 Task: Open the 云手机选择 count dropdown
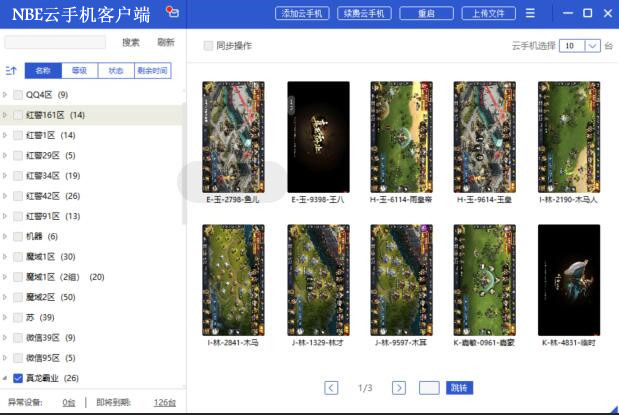click(592, 46)
